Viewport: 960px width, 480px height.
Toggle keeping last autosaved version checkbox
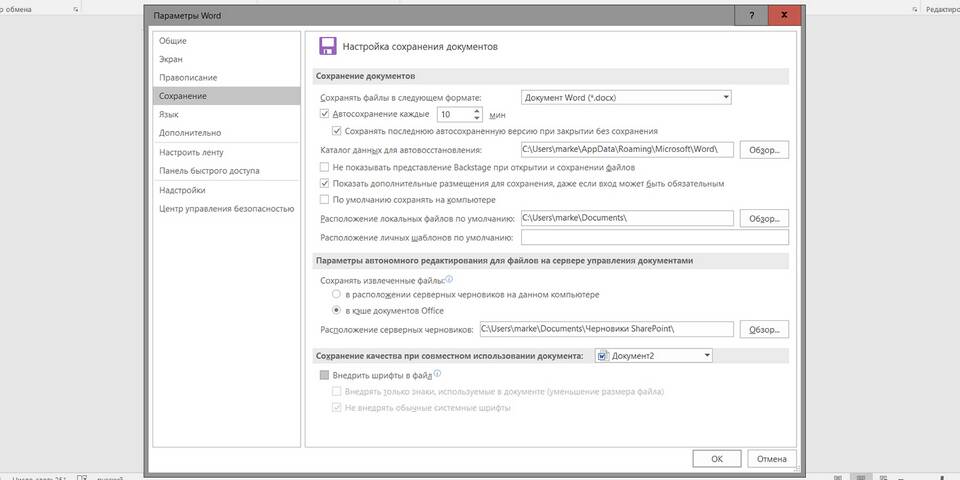click(336, 130)
